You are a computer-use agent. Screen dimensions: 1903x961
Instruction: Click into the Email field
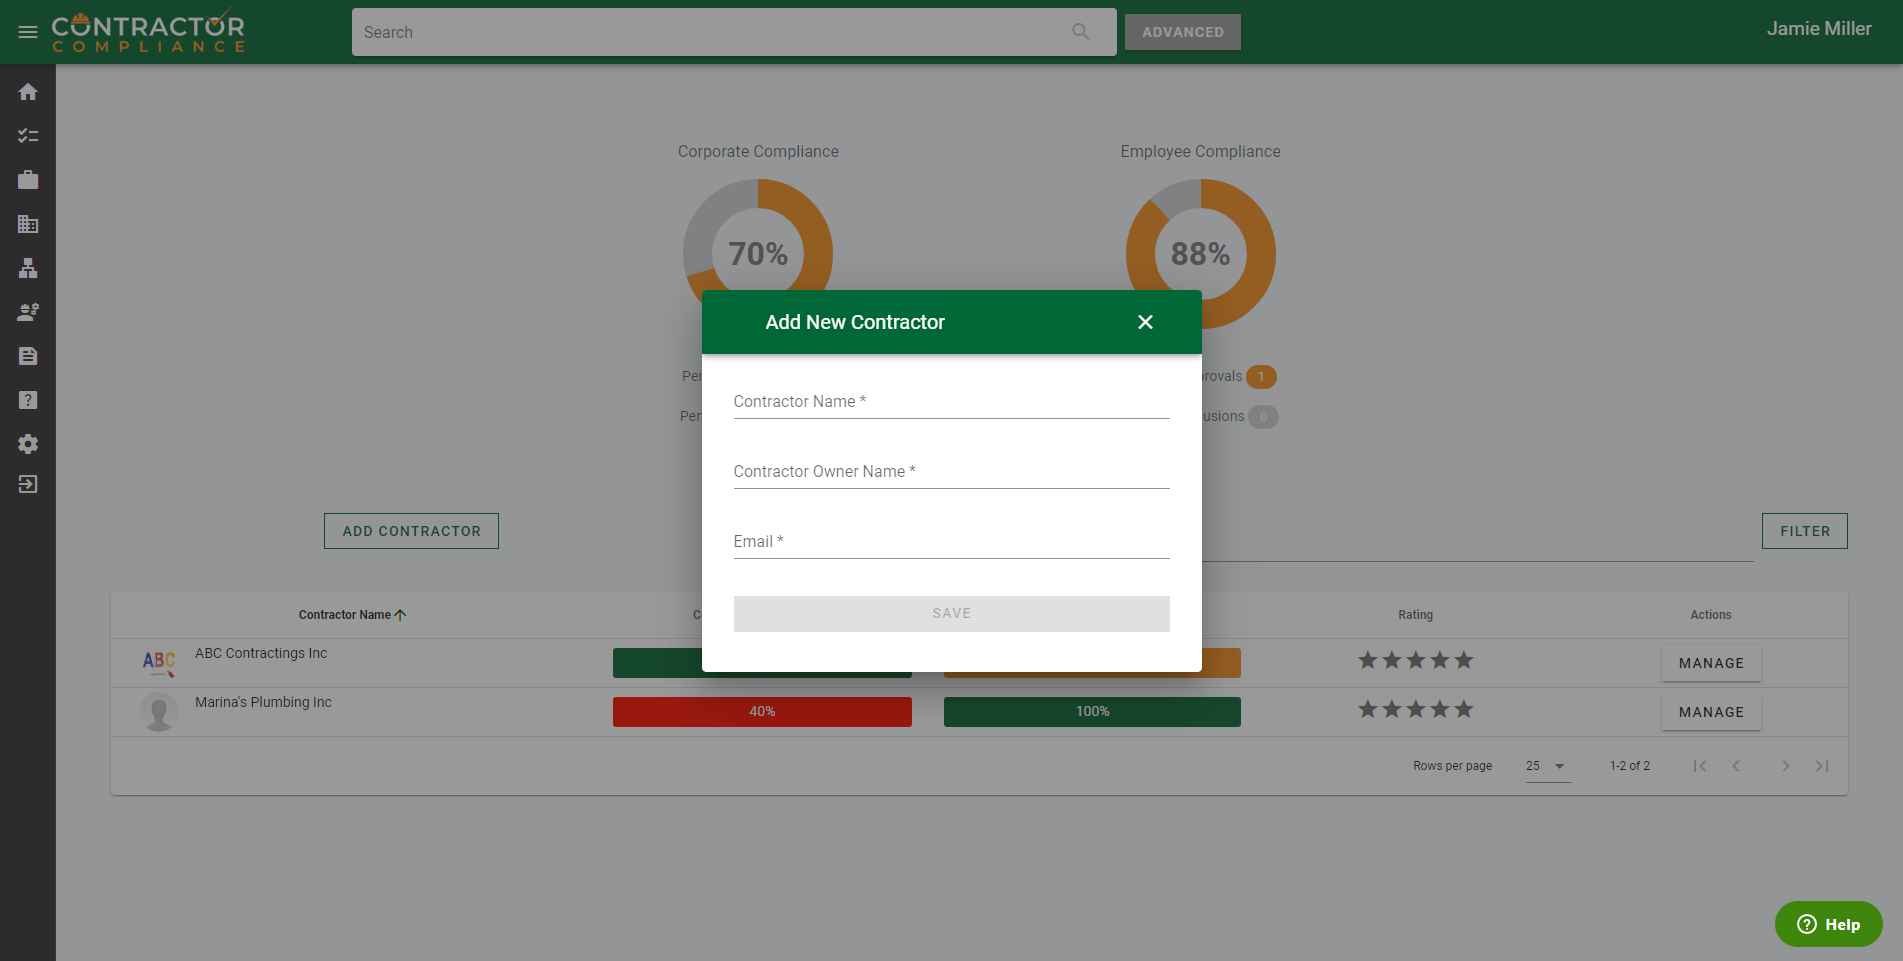(950, 542)
